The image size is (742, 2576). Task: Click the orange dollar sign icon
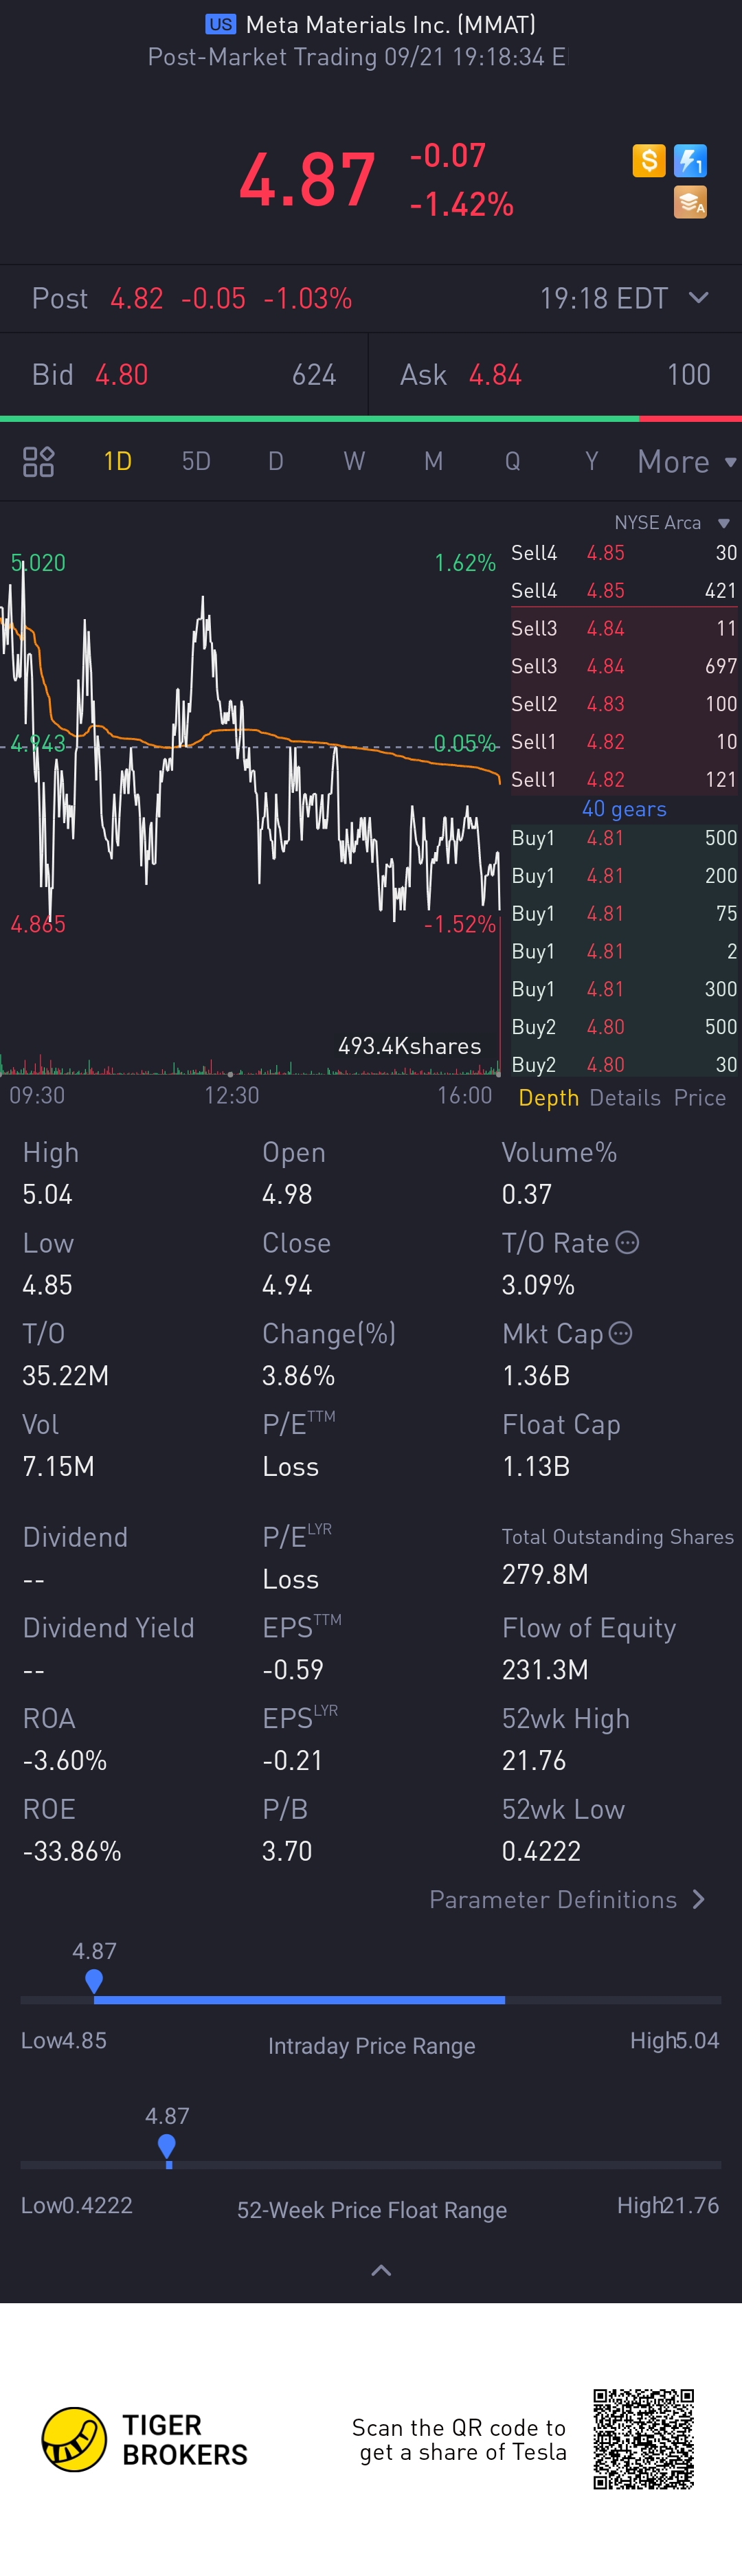tap(648, 160)
